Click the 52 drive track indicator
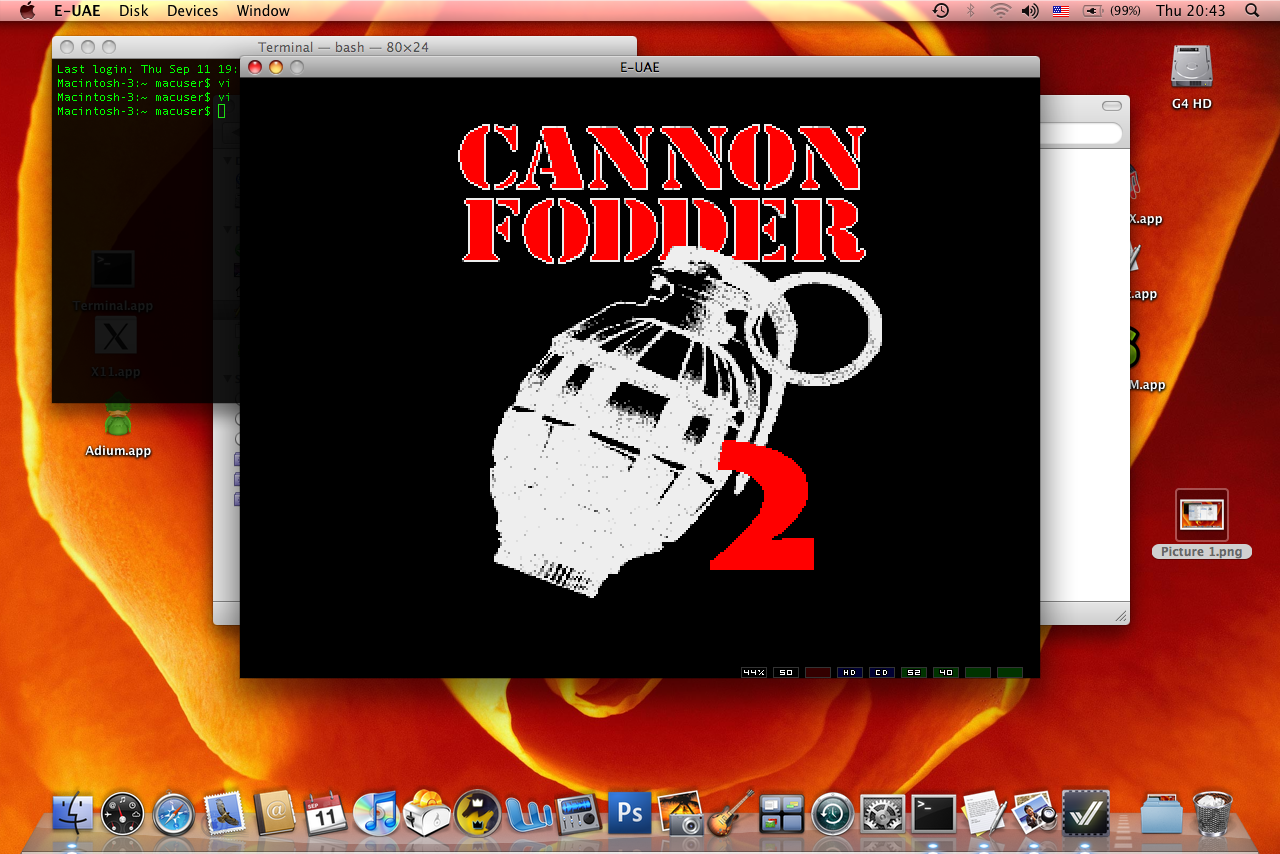1280x854 pixels. click(914, 672)
